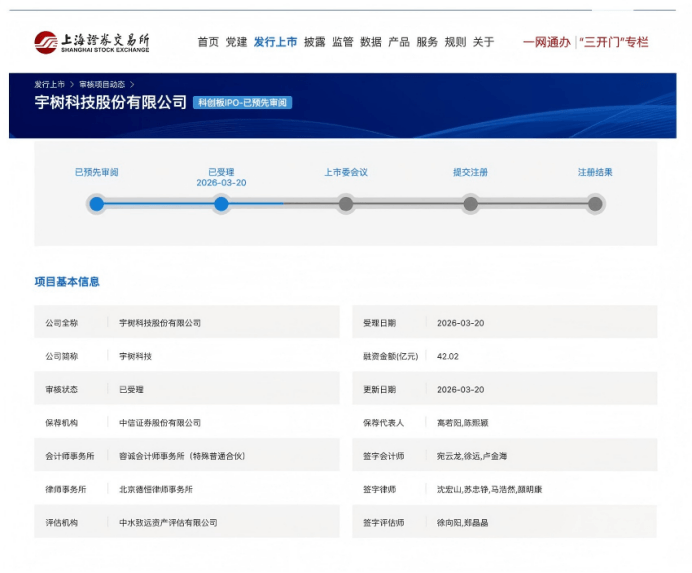Open the 党建 menu item
The width and height of the screenshot is (692, 573).
click(x=236, y=42)
